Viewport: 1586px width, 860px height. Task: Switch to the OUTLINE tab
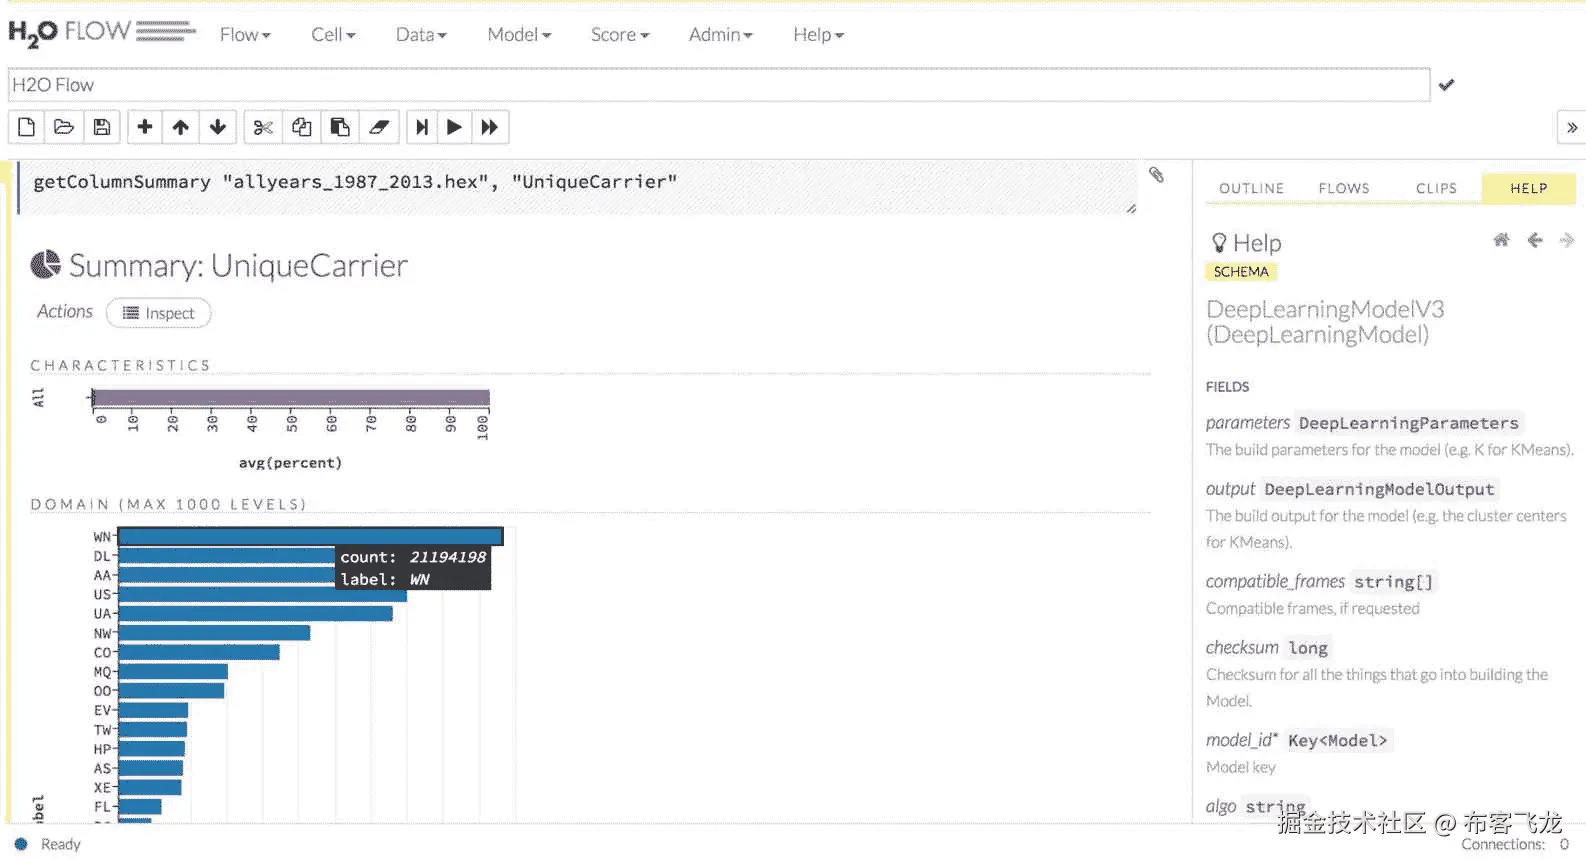coord(1251,188)
